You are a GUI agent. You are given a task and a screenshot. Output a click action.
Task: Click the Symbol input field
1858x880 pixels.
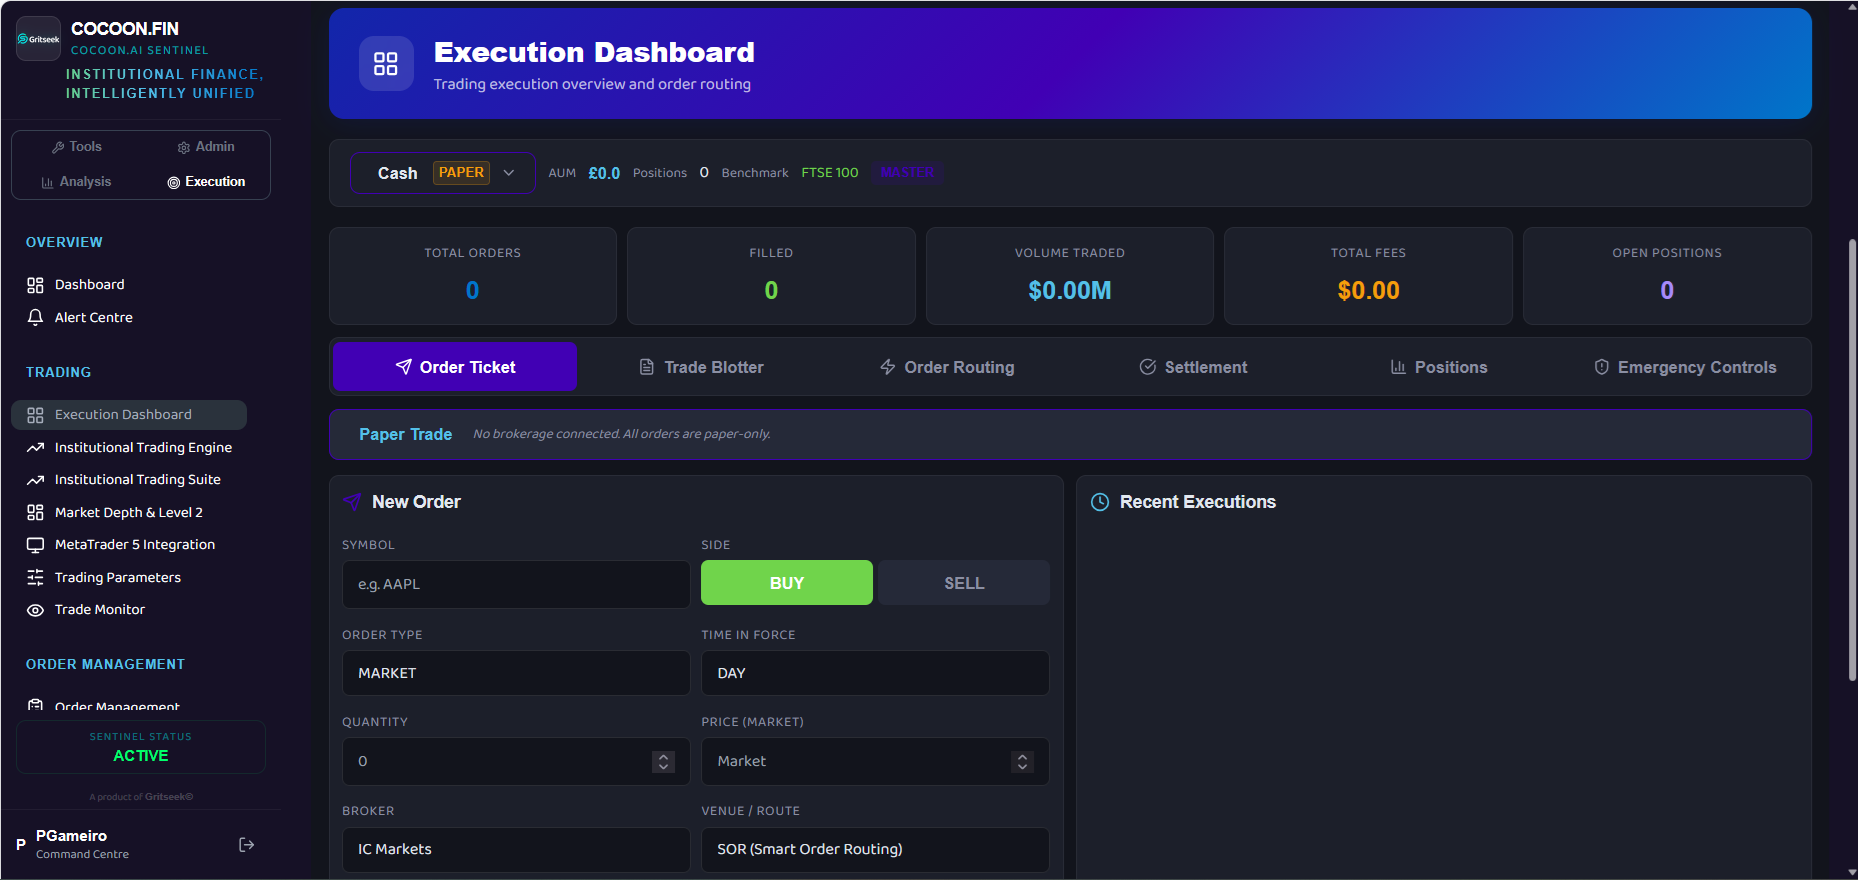pos(516,584)
